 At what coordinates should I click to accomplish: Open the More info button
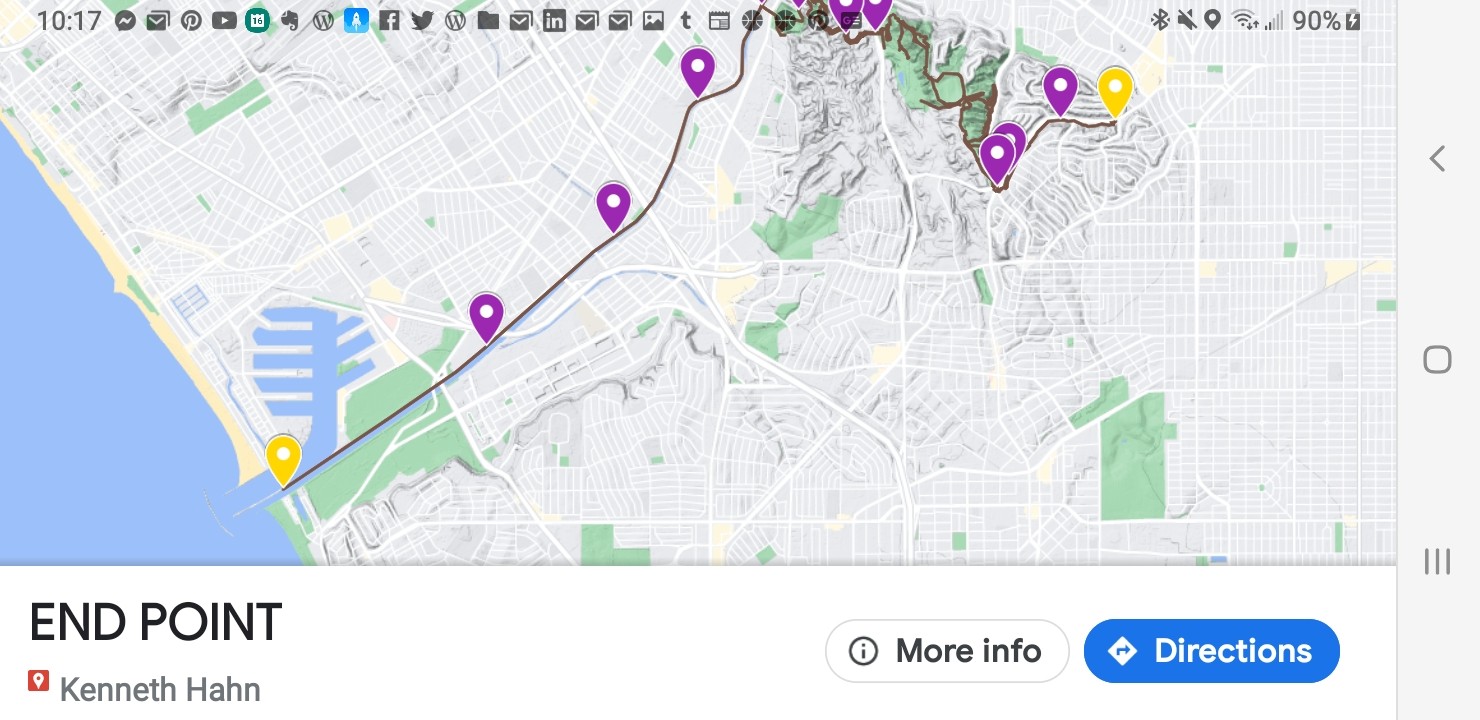[x=947, y=651]
